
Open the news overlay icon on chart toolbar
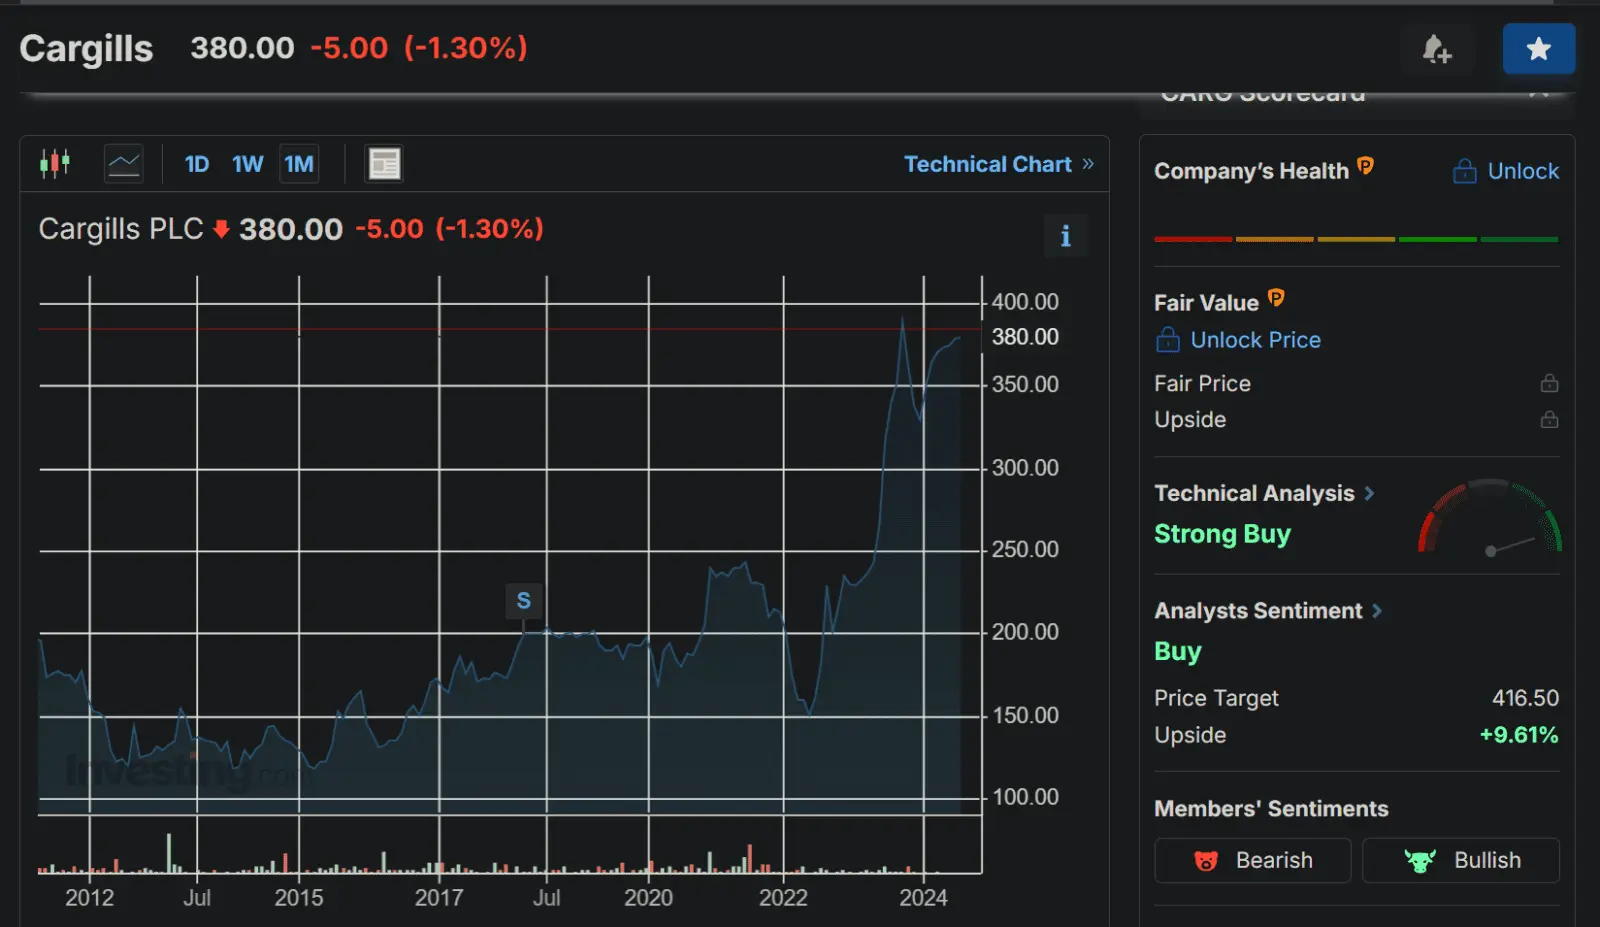tap(384, 163)
